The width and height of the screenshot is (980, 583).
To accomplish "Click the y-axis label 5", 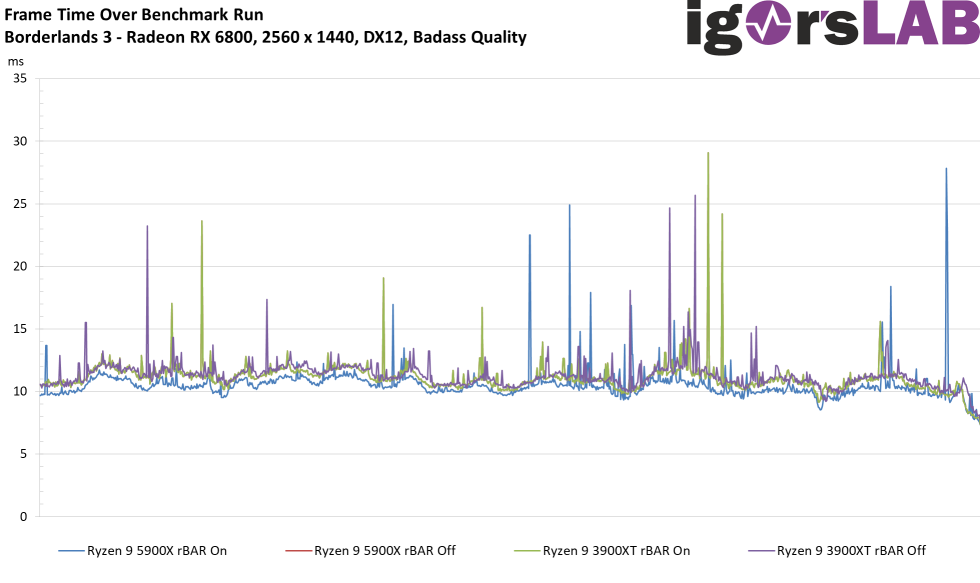I will [x=24, y=454].
